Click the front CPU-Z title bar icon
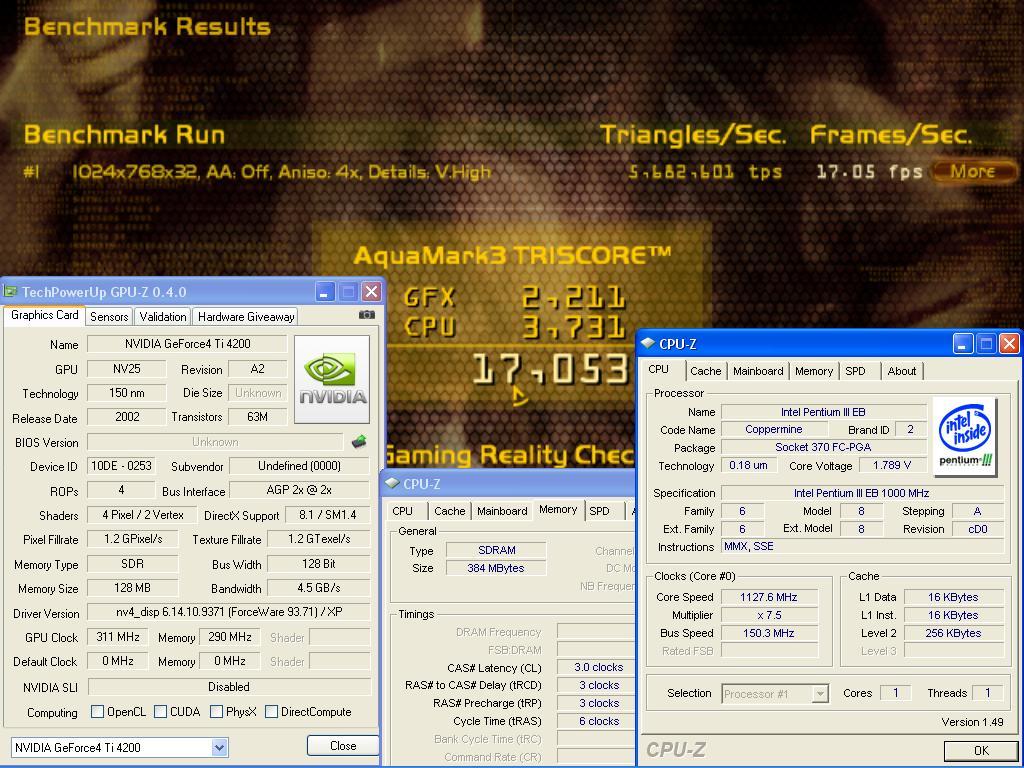Screen dimensions: 1024x768 tap(648, 343)
